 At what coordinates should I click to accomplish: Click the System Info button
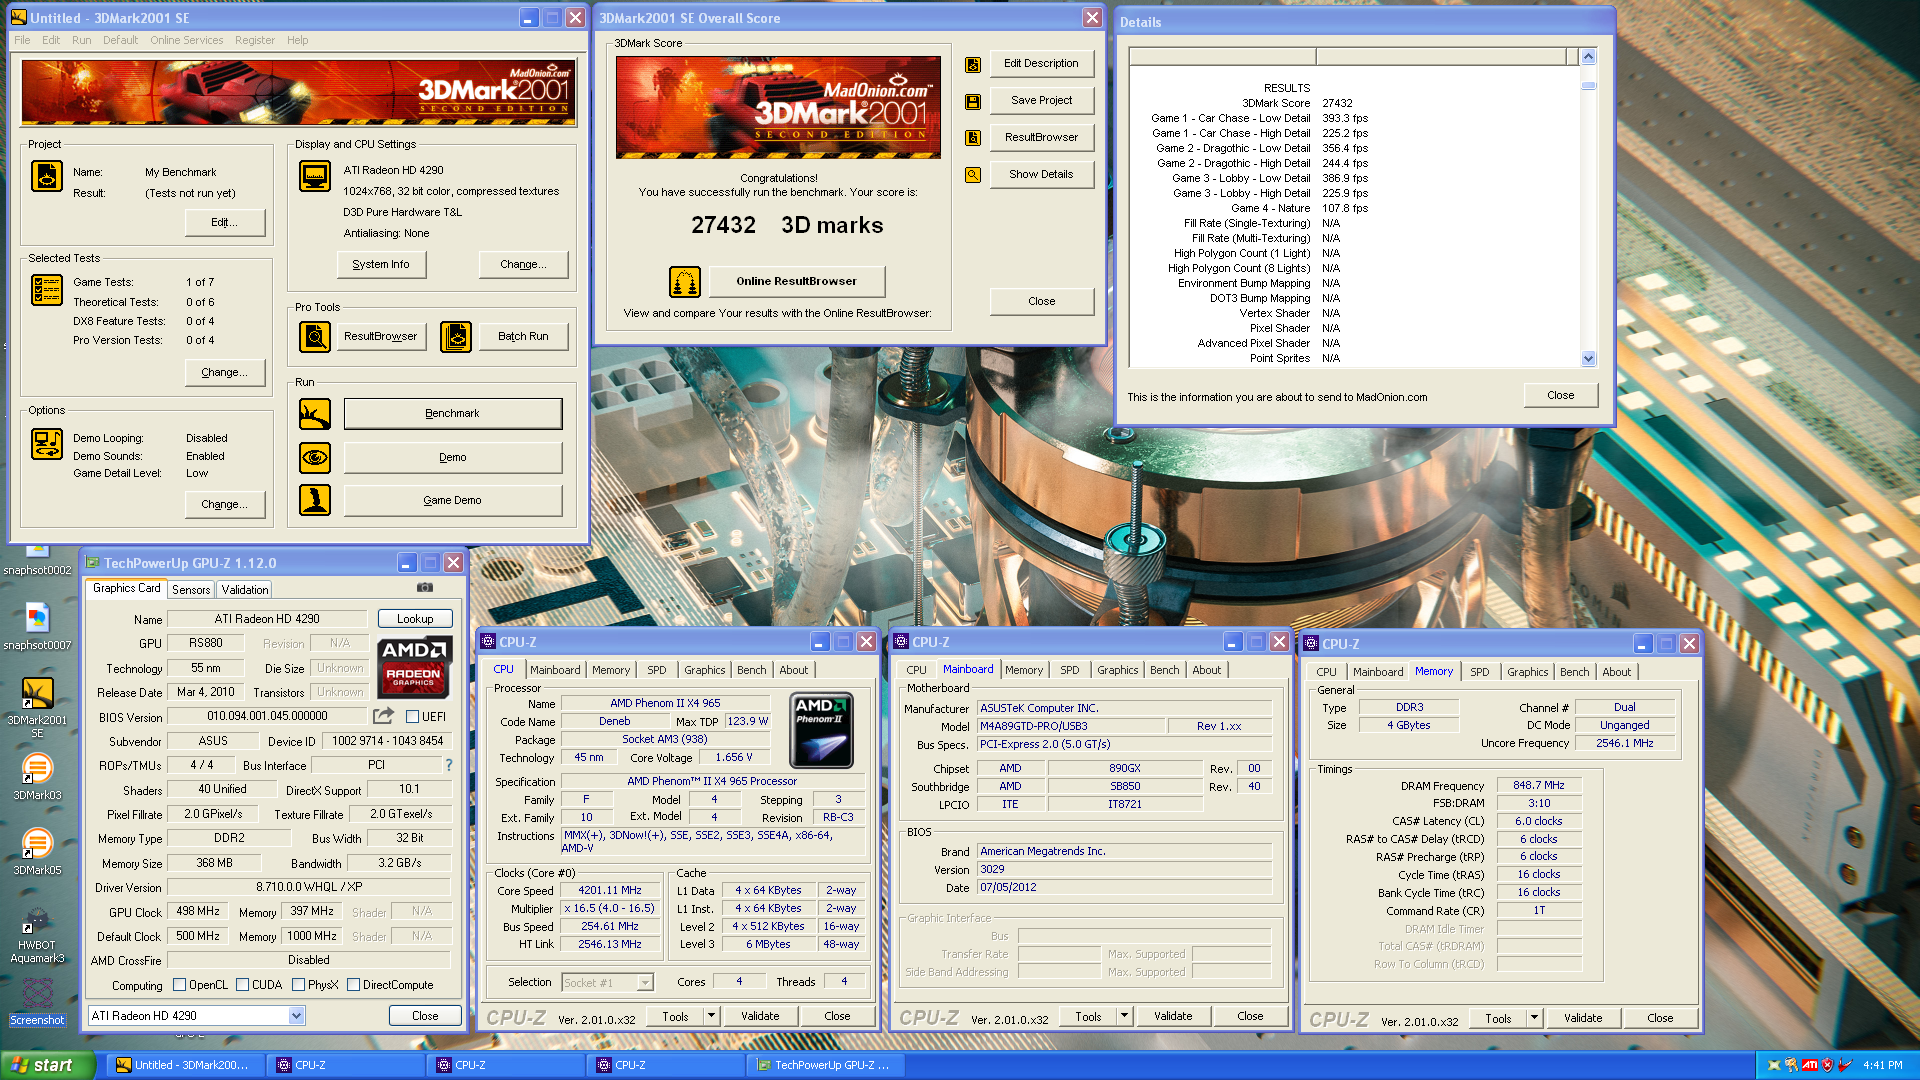click(x=380, y=264)
